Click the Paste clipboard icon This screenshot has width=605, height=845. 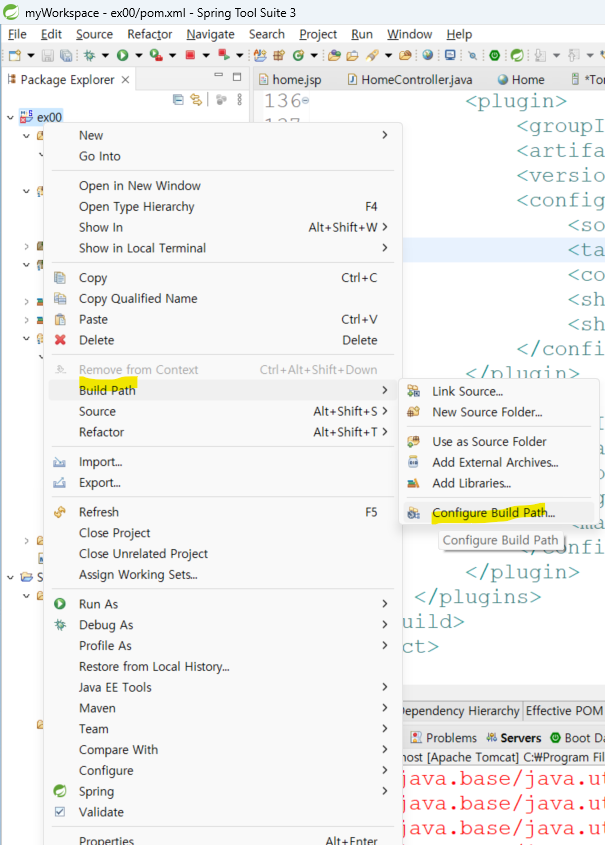pos(60,320)
